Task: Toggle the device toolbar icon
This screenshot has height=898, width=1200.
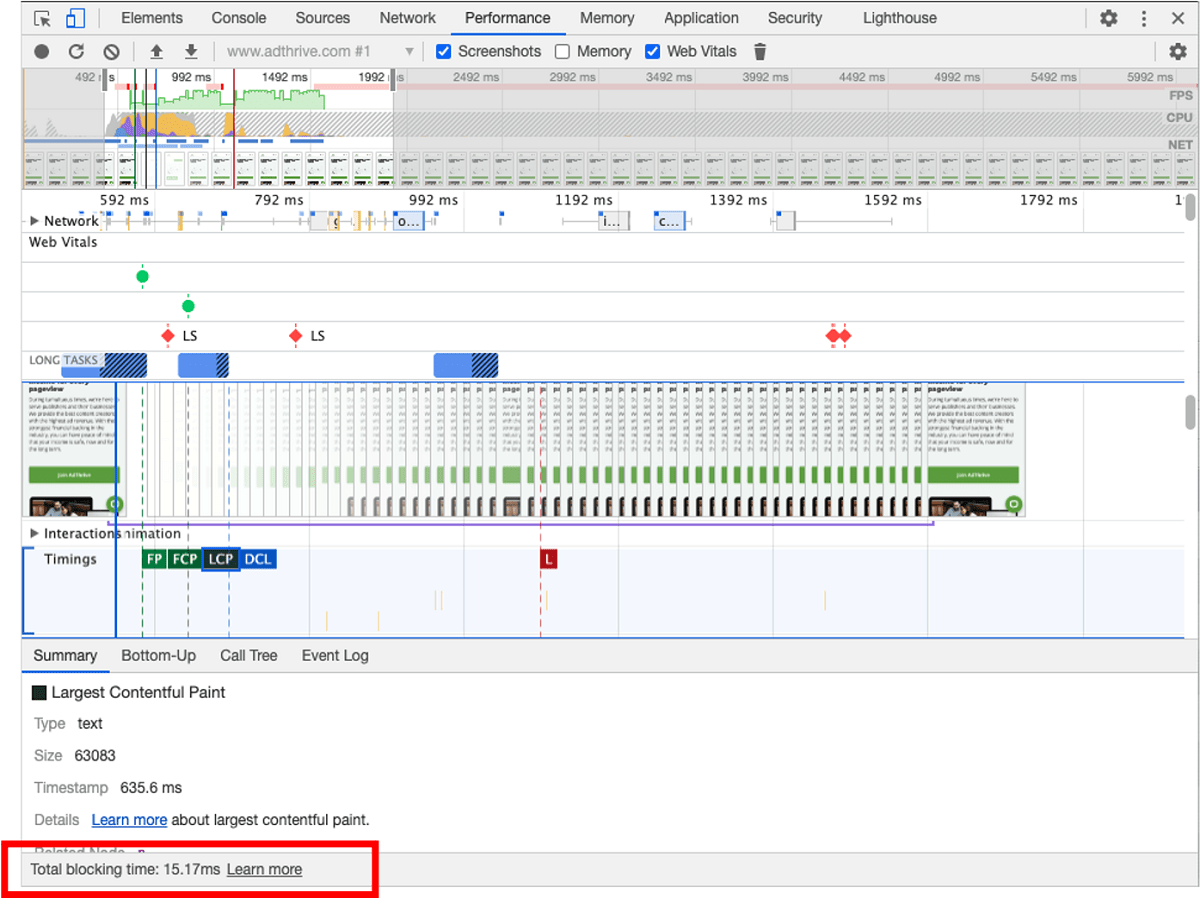Action: pyautogui.click(x=76, y=18)
